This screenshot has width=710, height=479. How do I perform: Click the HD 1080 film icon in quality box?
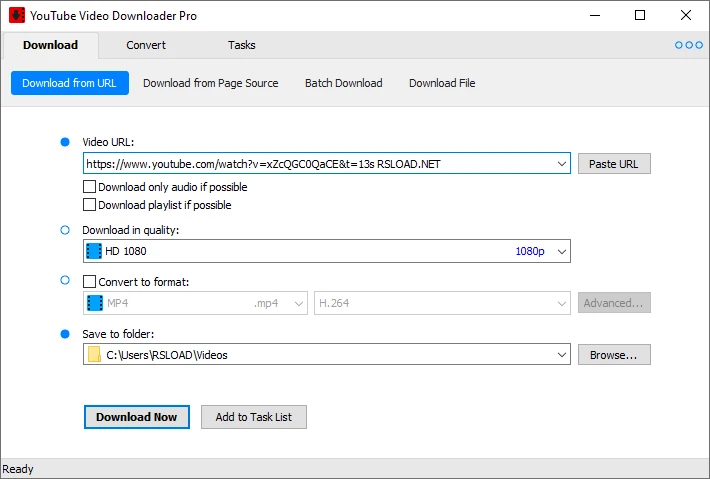point(94,251)
